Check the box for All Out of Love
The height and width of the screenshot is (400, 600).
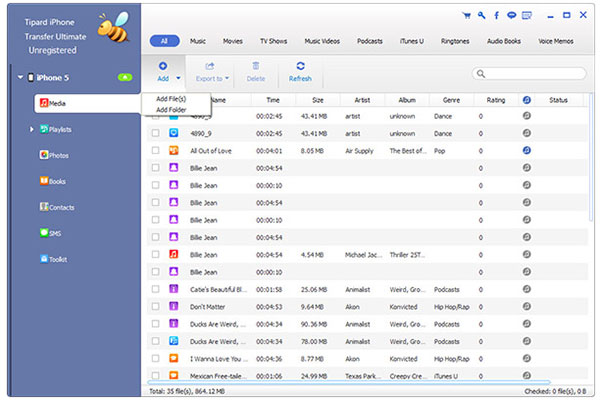click(x=155, y=150)
